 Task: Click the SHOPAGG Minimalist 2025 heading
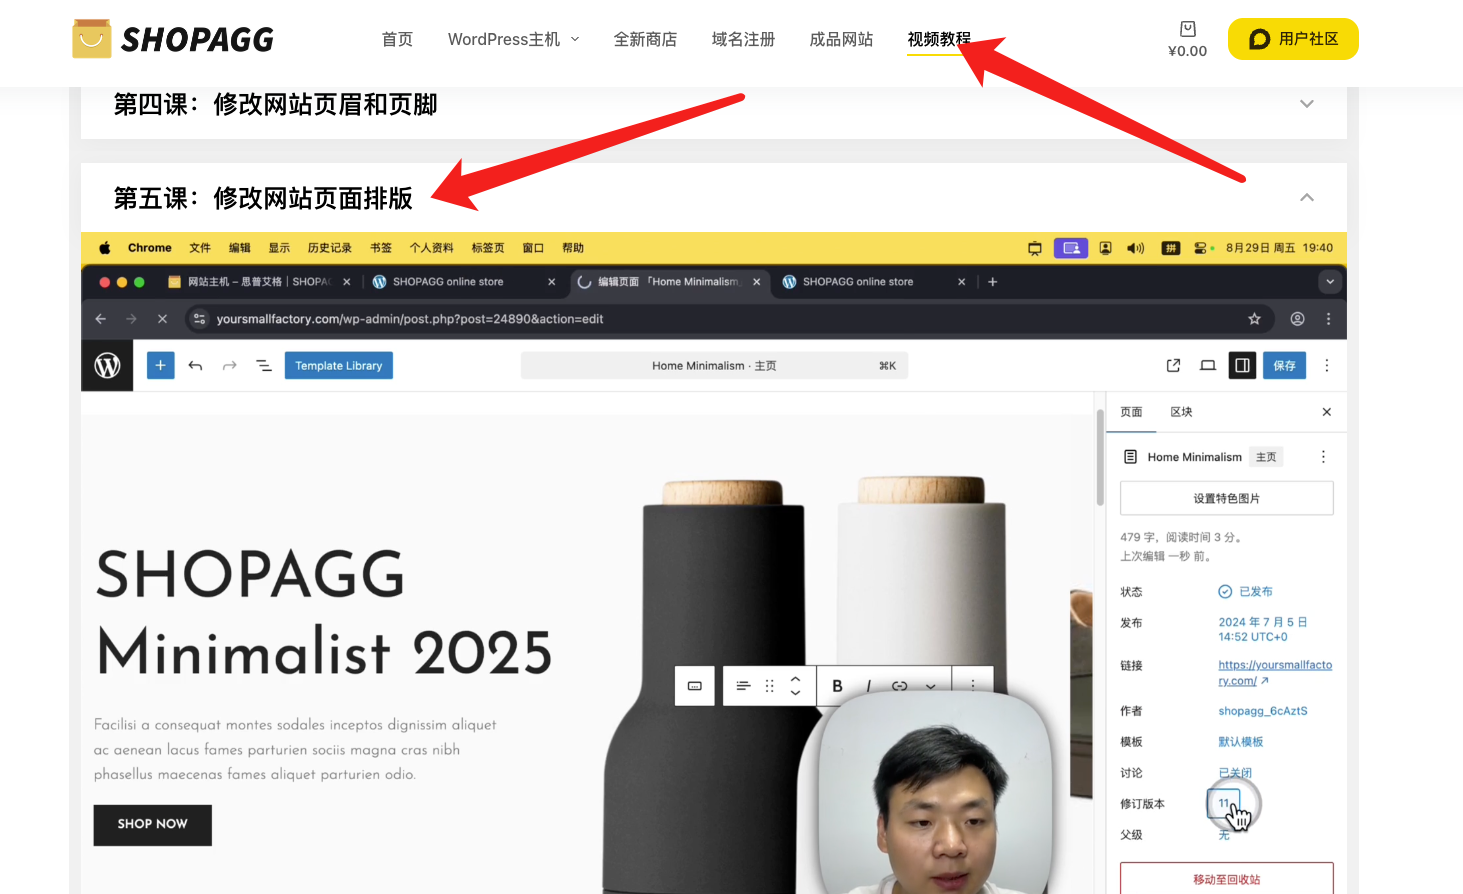pyautogui.click(x=324, y=613)
